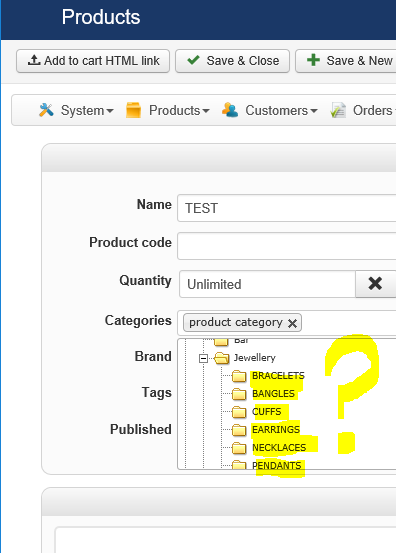
Task: Open the Products dropdown menu
Action: 168,110
